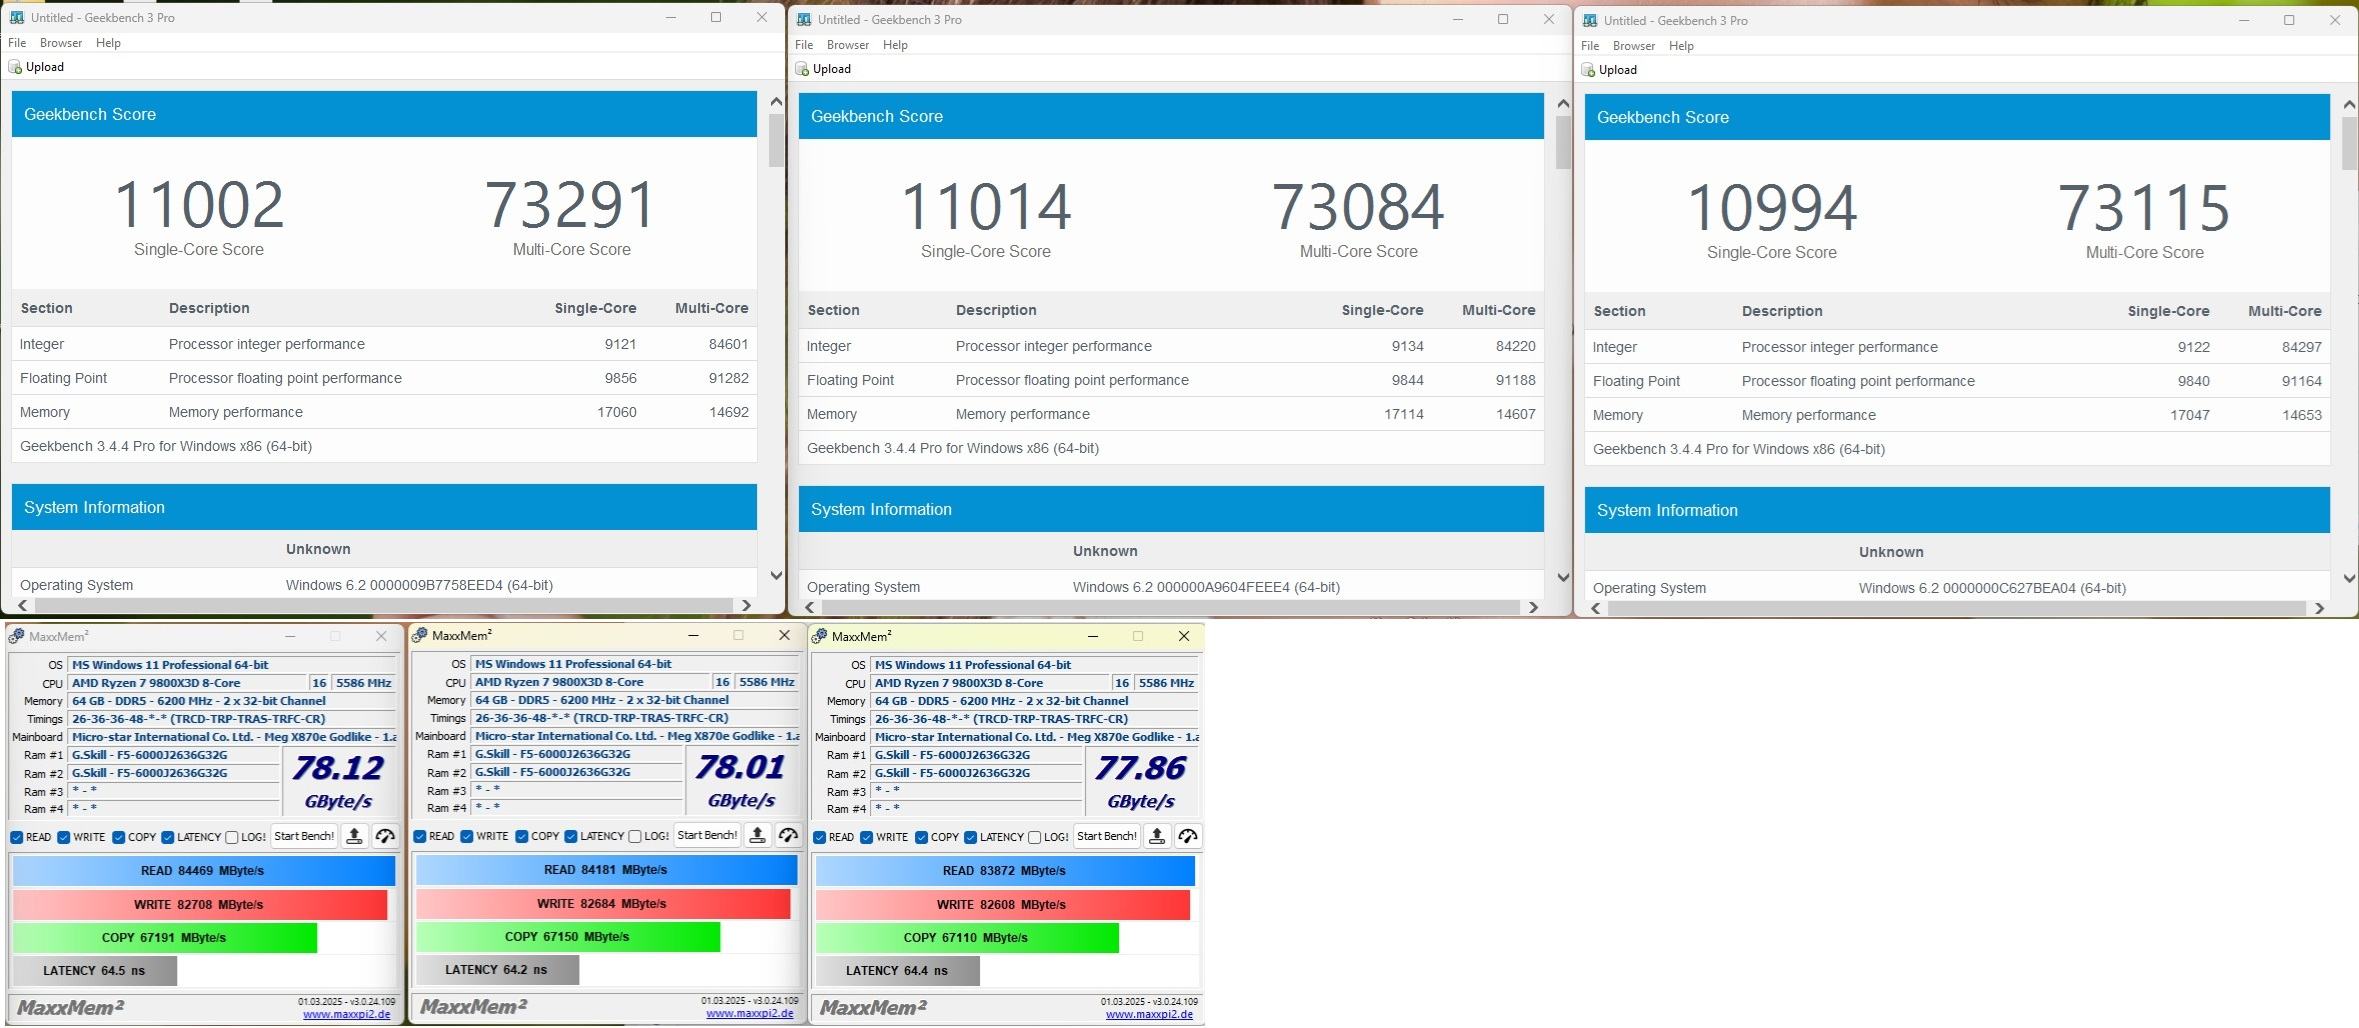Click the scroll-down arrow in the 73115 multi-core Geekbench window
Viewport: 2359px width, 1028px height.
click(2349, 578)
